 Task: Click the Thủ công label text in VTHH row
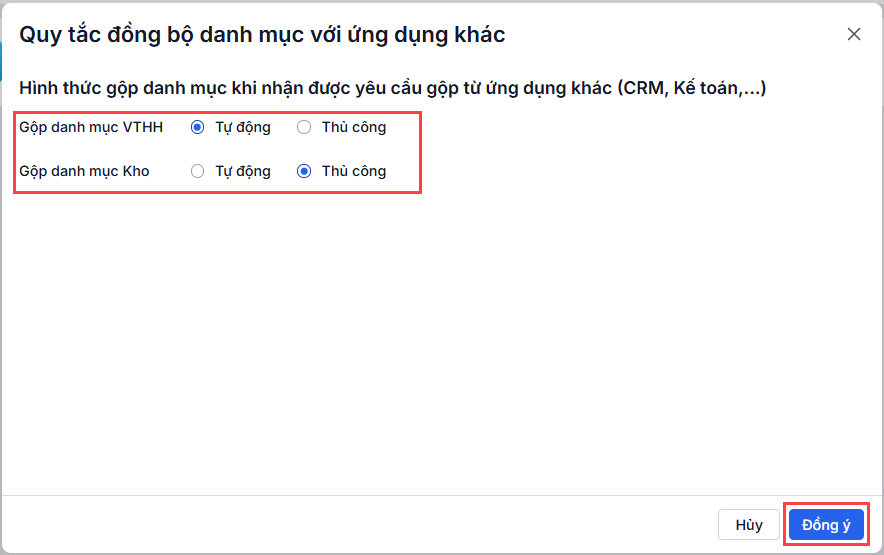(x=354, y=127)
